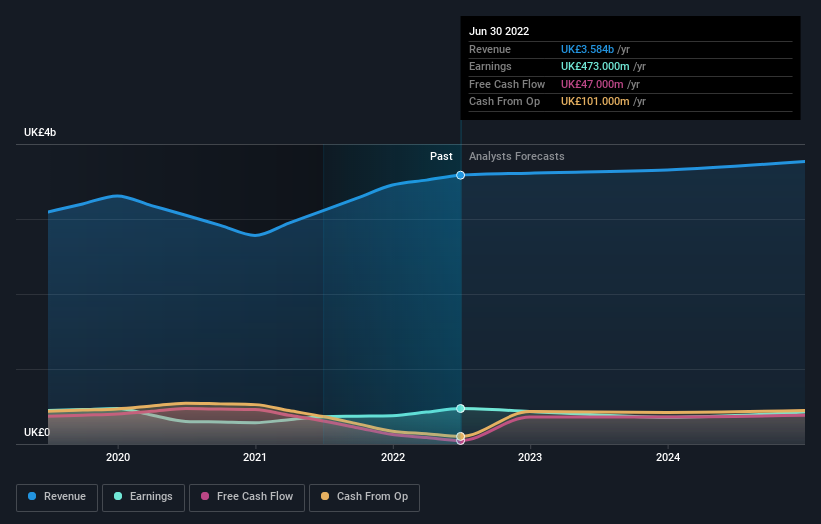Toggle the Revenue legend series
The width and height of the screenshot is (821, 524).
click(x=57, y=497)
